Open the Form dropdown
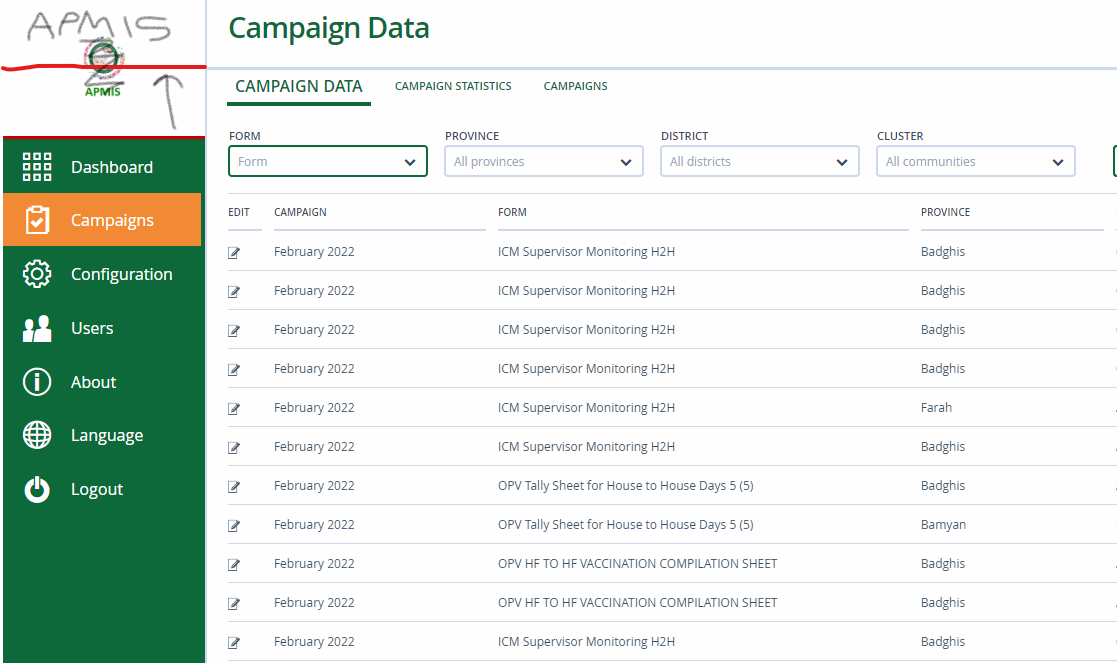 (327, 161)
